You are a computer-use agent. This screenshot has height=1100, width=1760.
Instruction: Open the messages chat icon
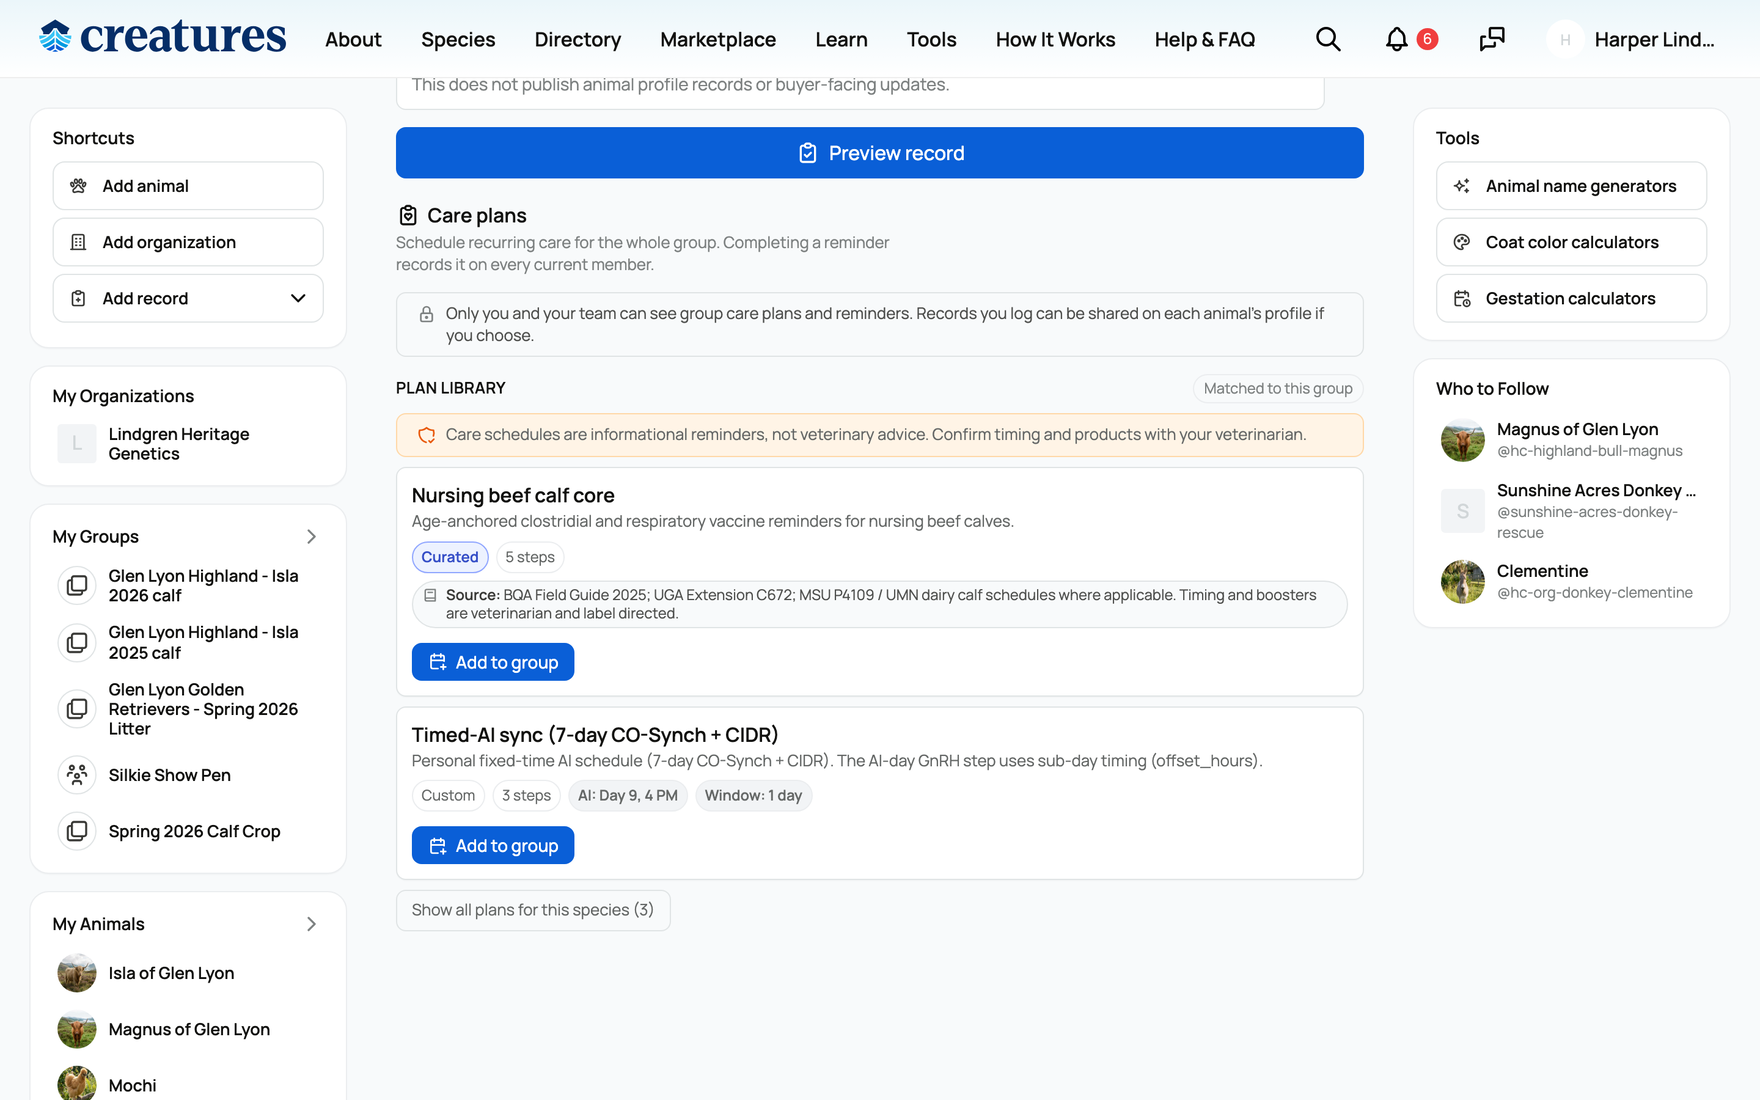pyautogui.click(x=1491, y=39)
